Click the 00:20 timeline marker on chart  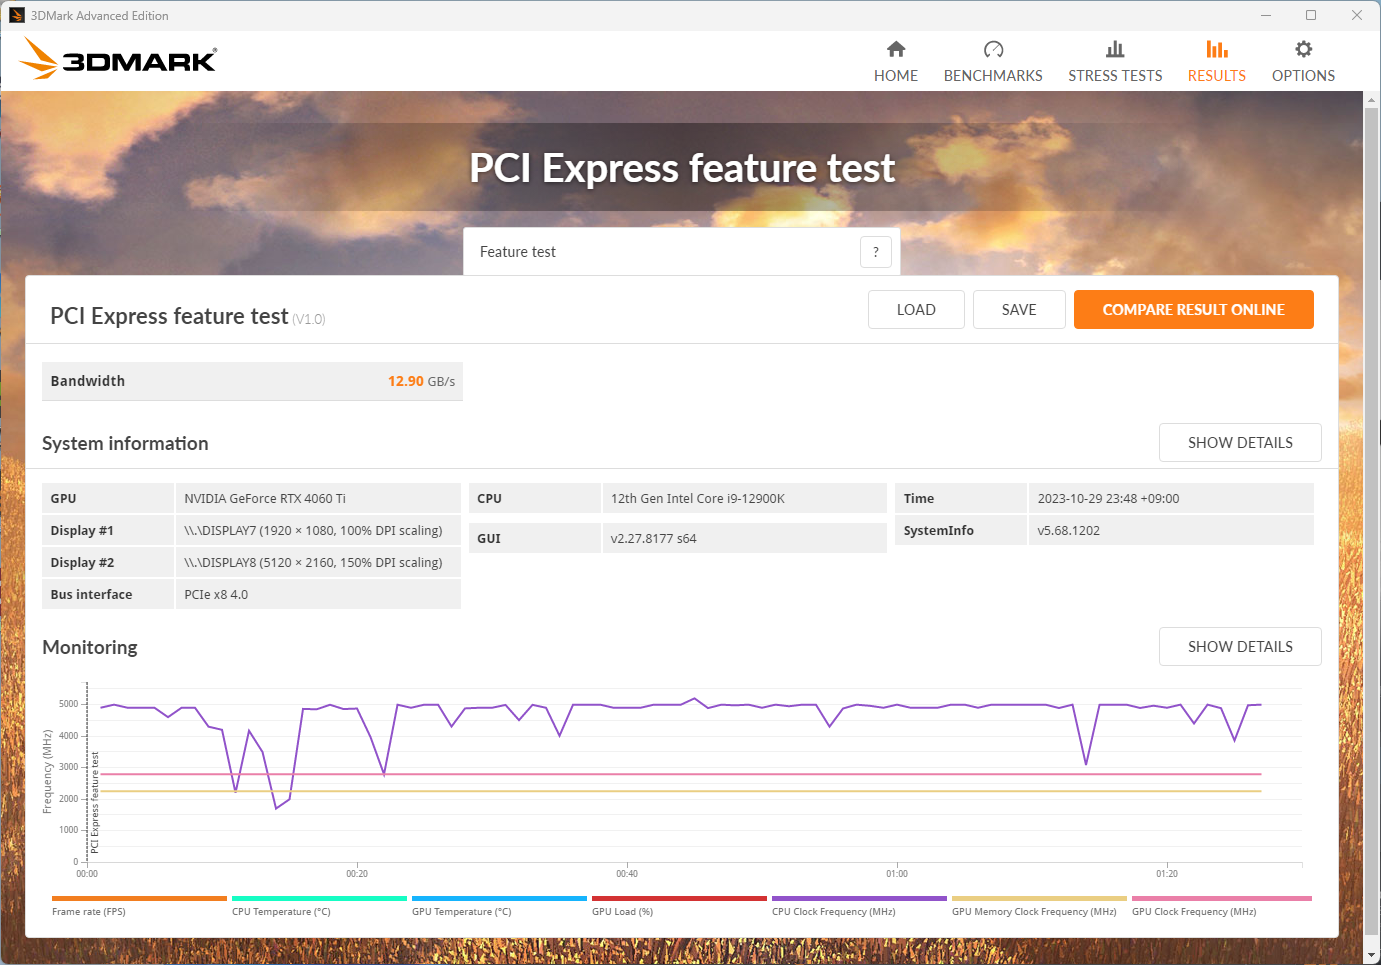point(357,874)
